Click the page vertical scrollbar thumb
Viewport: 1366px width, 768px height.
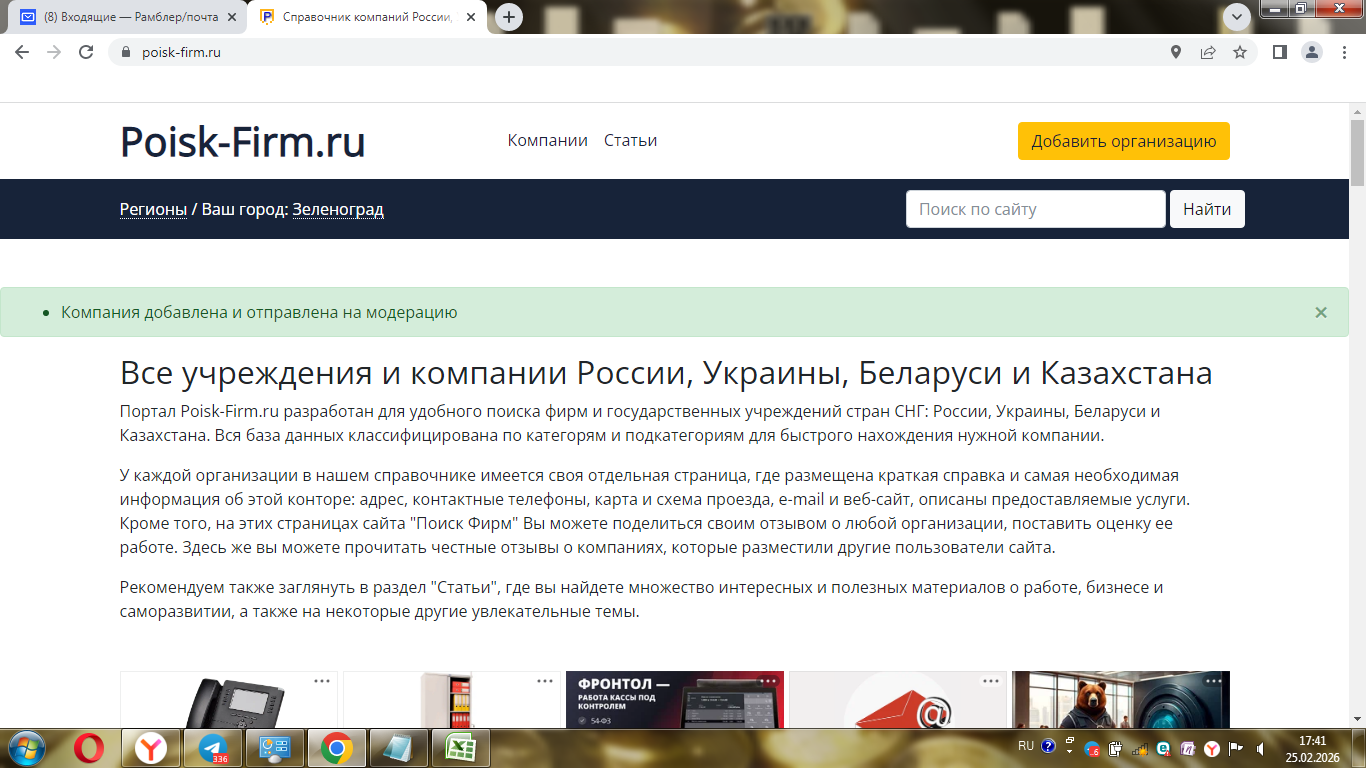pos(1357,152)
